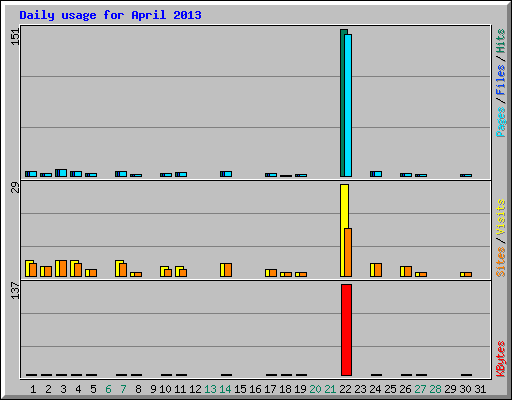512x400 pixels.
Task: Click the '151' y-axis maximum value
Action: point(15,37)
